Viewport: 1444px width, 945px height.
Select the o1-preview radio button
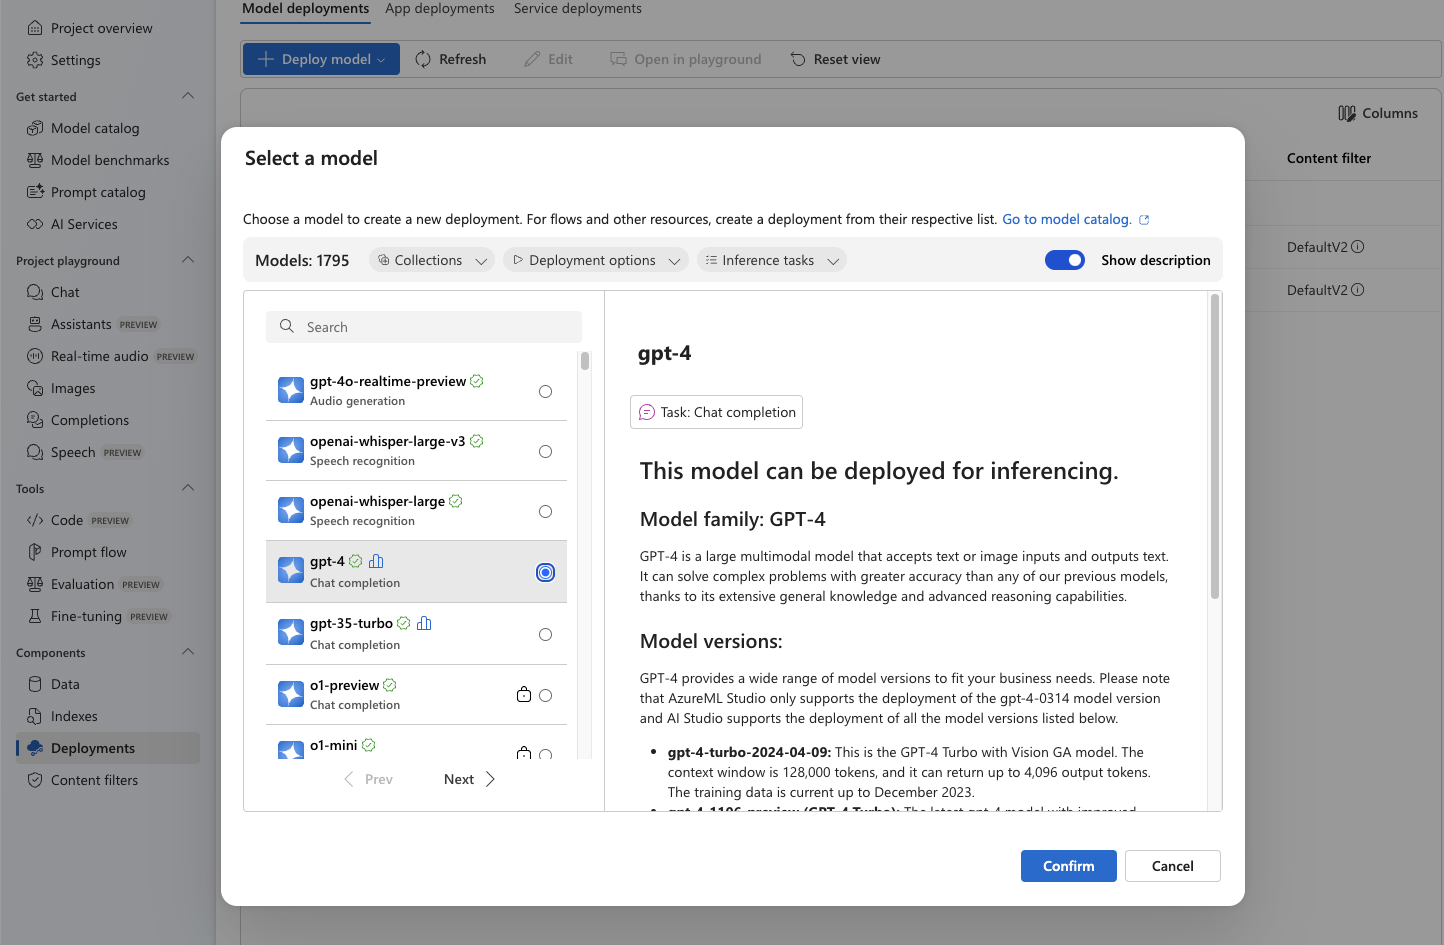(x=545, y=694)
